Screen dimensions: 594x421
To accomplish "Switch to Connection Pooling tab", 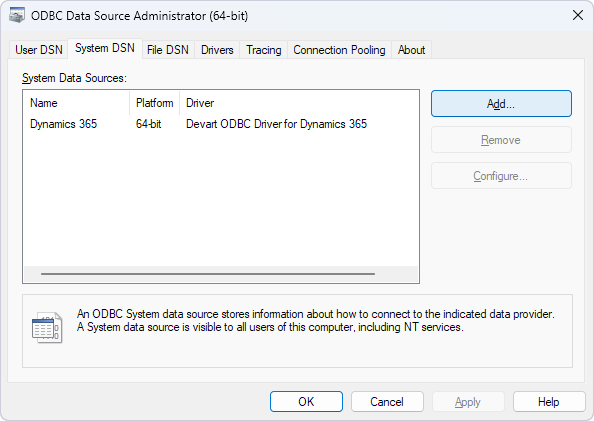I will (339, 50).
